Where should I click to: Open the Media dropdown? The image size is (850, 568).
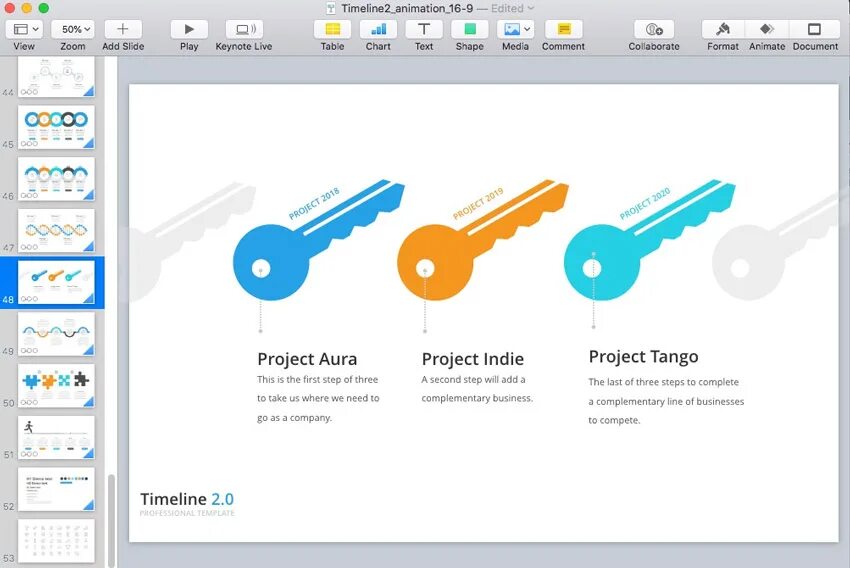[x=515, y=29]
